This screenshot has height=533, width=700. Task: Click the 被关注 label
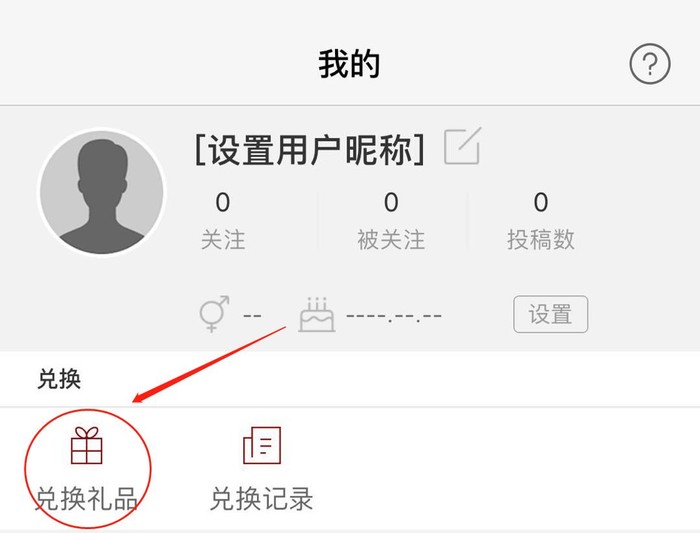(391, 240)
